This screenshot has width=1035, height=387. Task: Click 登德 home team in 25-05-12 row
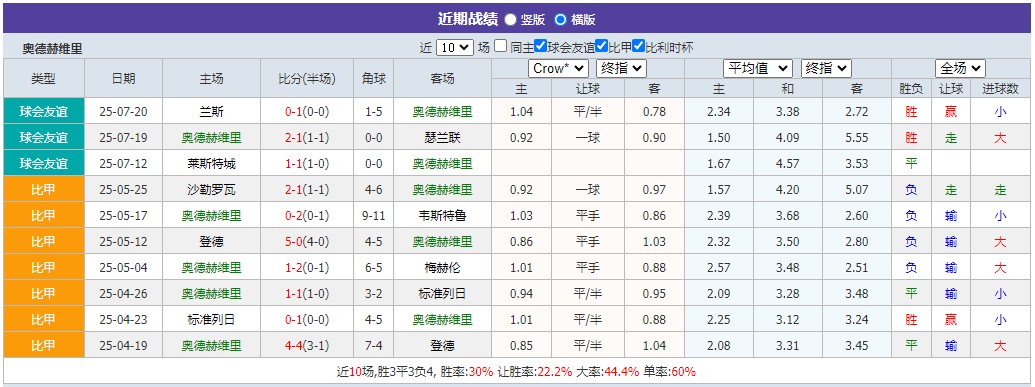[211, 242]
